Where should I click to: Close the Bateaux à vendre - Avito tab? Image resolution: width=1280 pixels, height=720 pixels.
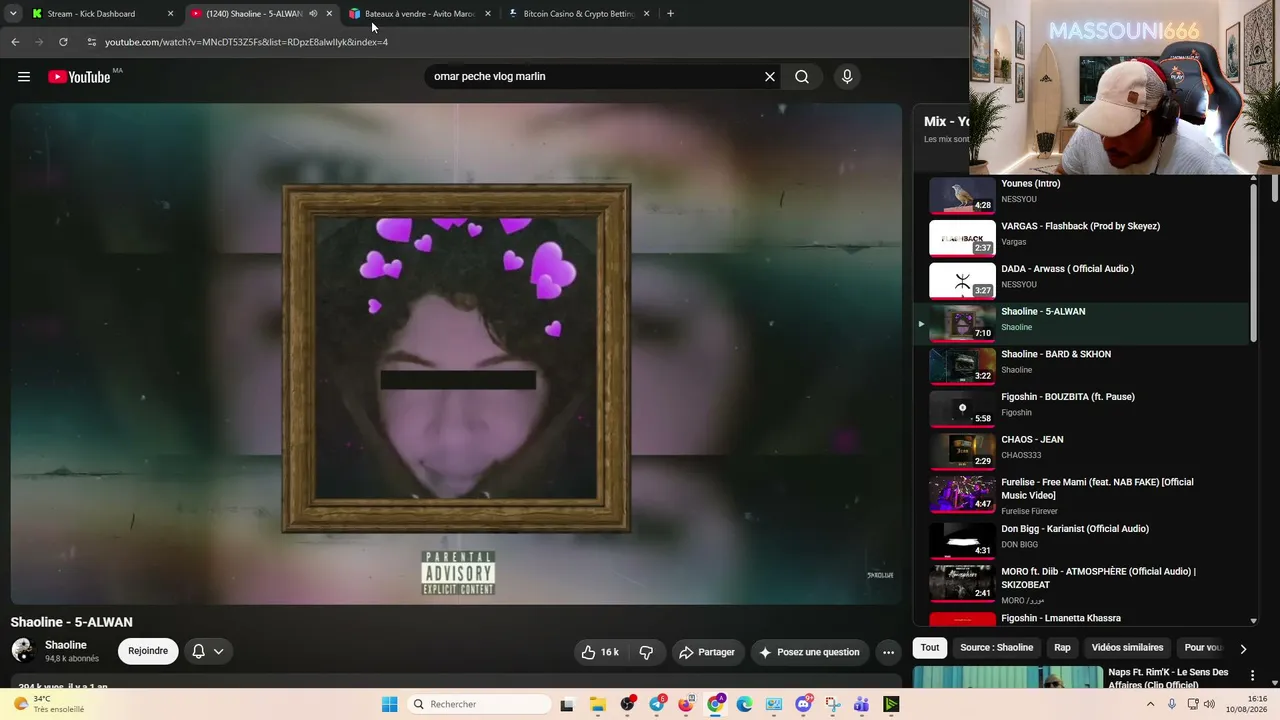488,14
